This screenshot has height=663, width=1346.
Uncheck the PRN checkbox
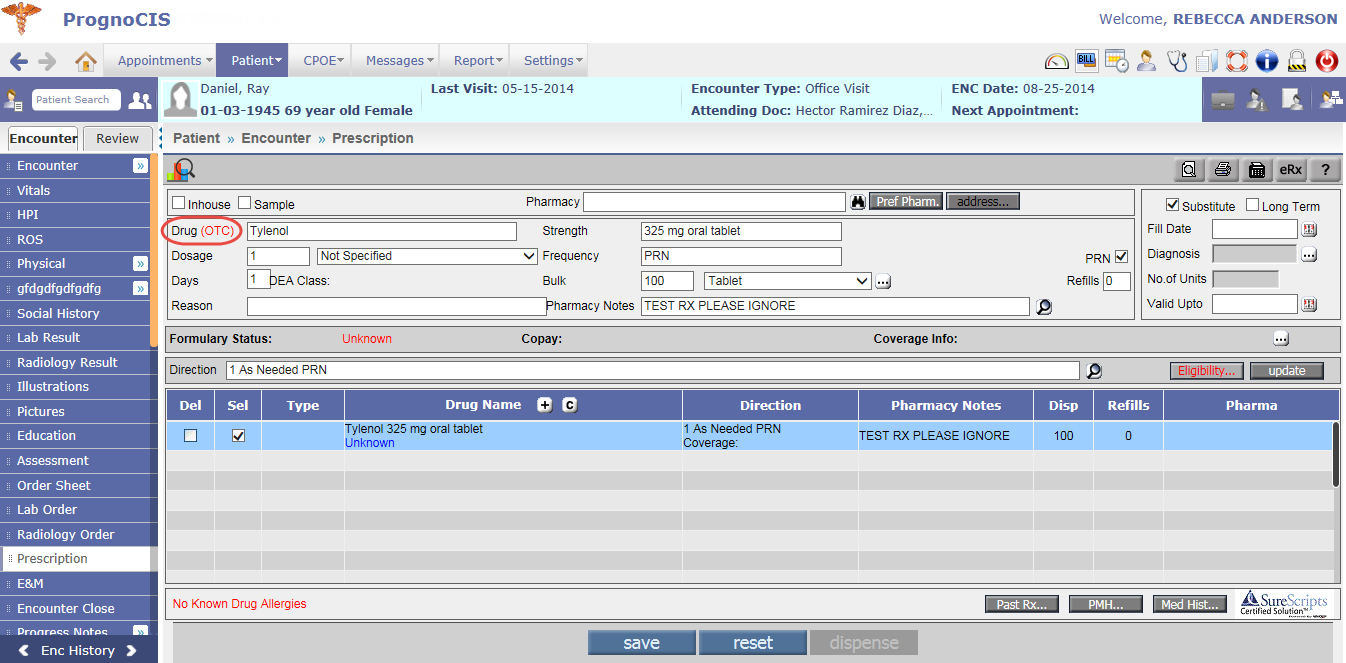pyautogui.click(x=1122, y=257)
